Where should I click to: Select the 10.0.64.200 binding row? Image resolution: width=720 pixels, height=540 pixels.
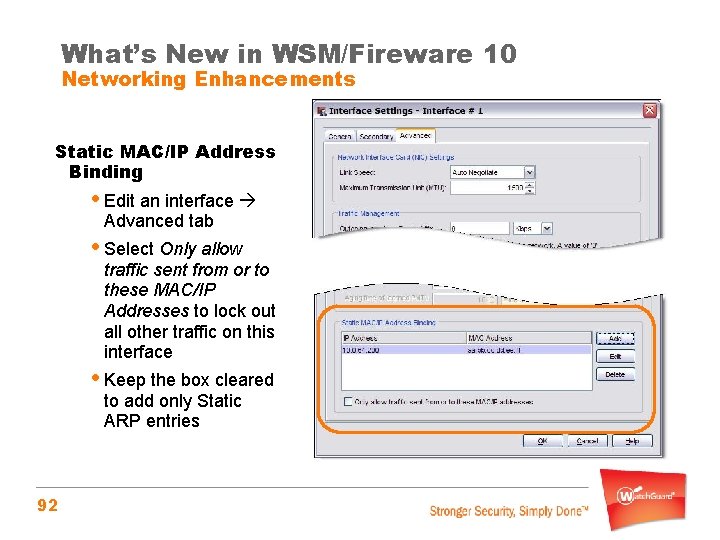[x=467, y=350]
